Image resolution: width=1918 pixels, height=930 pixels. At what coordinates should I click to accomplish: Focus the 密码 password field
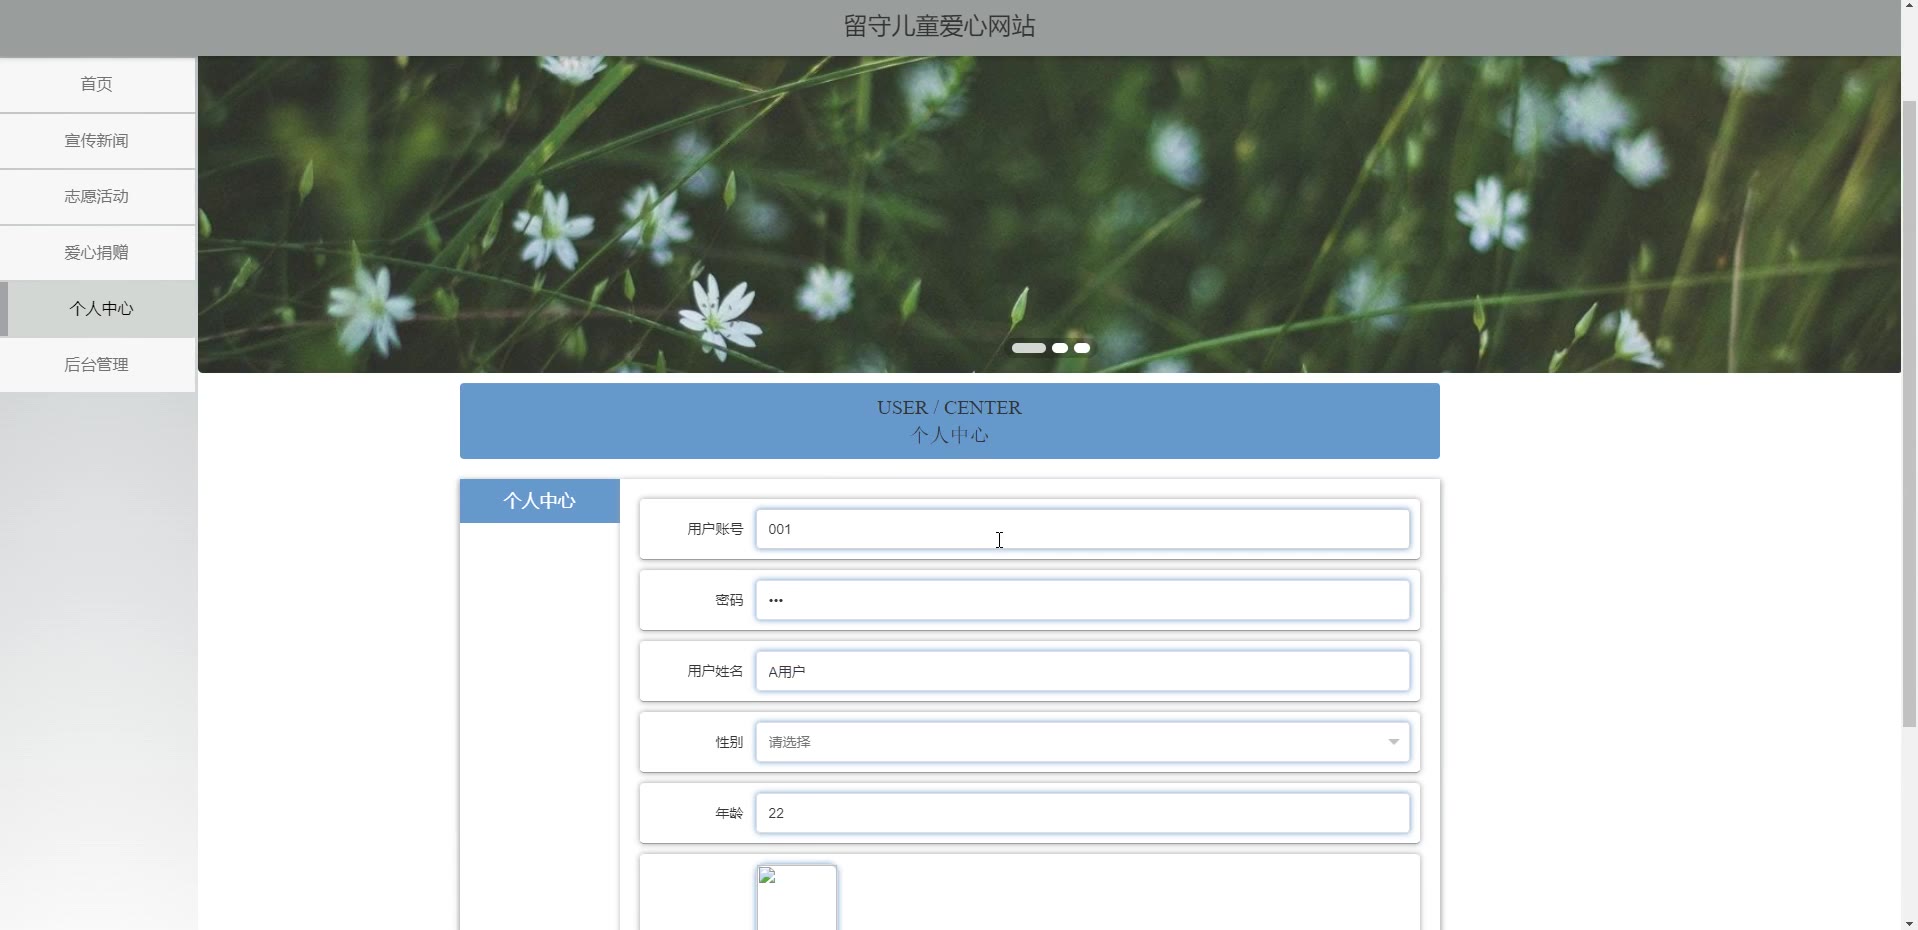(1083, 600)
